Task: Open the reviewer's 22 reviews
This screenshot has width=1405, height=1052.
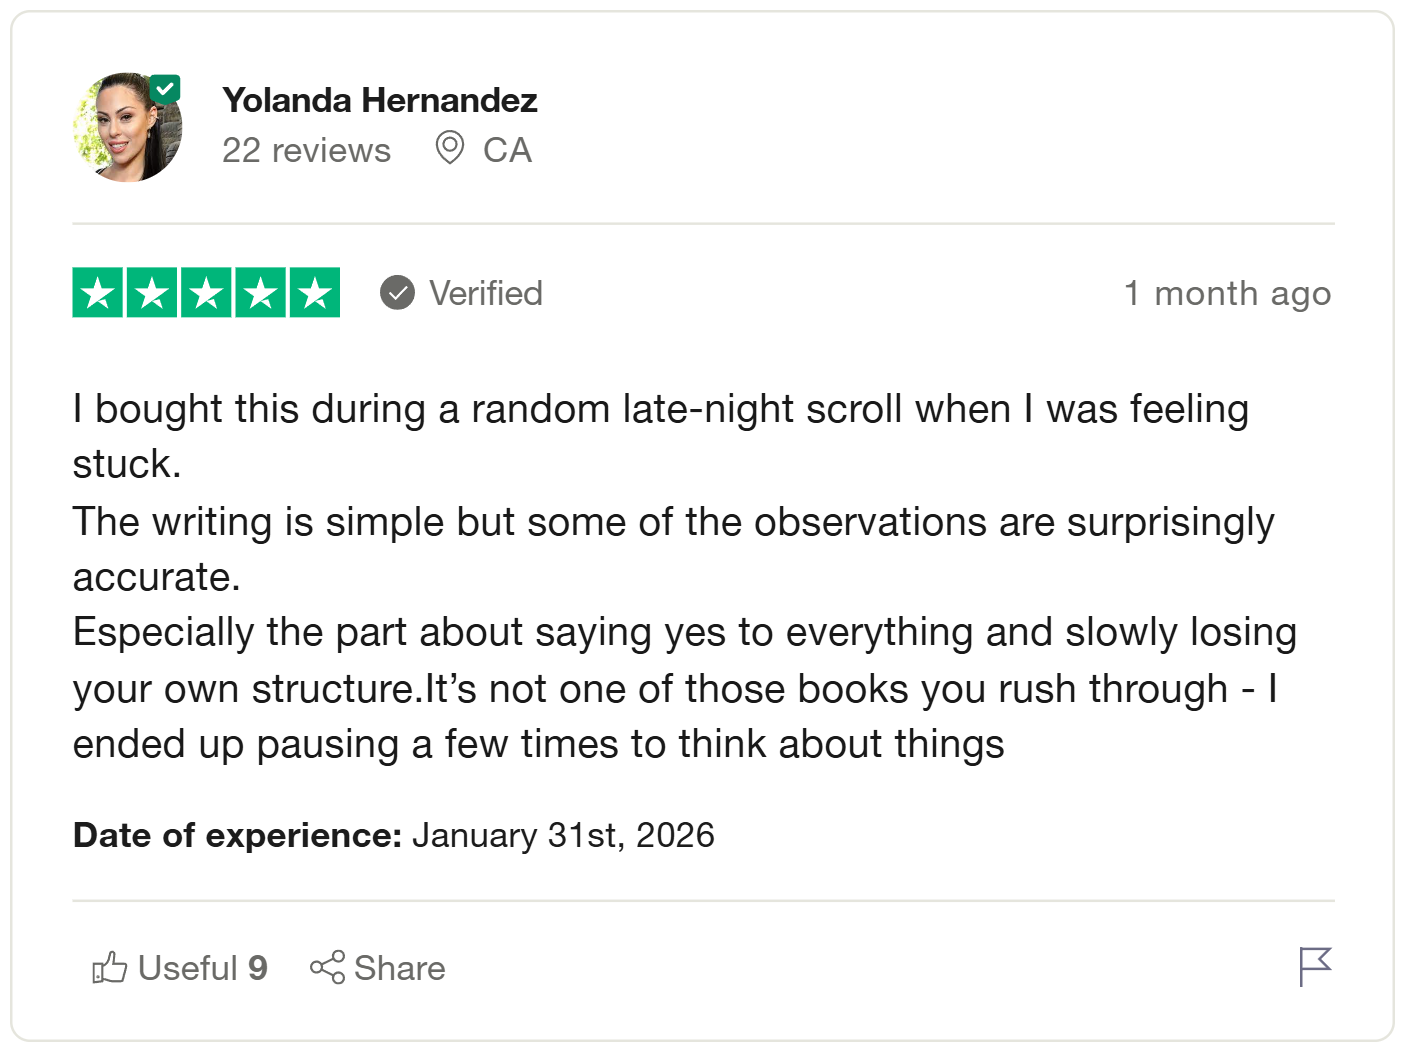Action: point(306,150)
